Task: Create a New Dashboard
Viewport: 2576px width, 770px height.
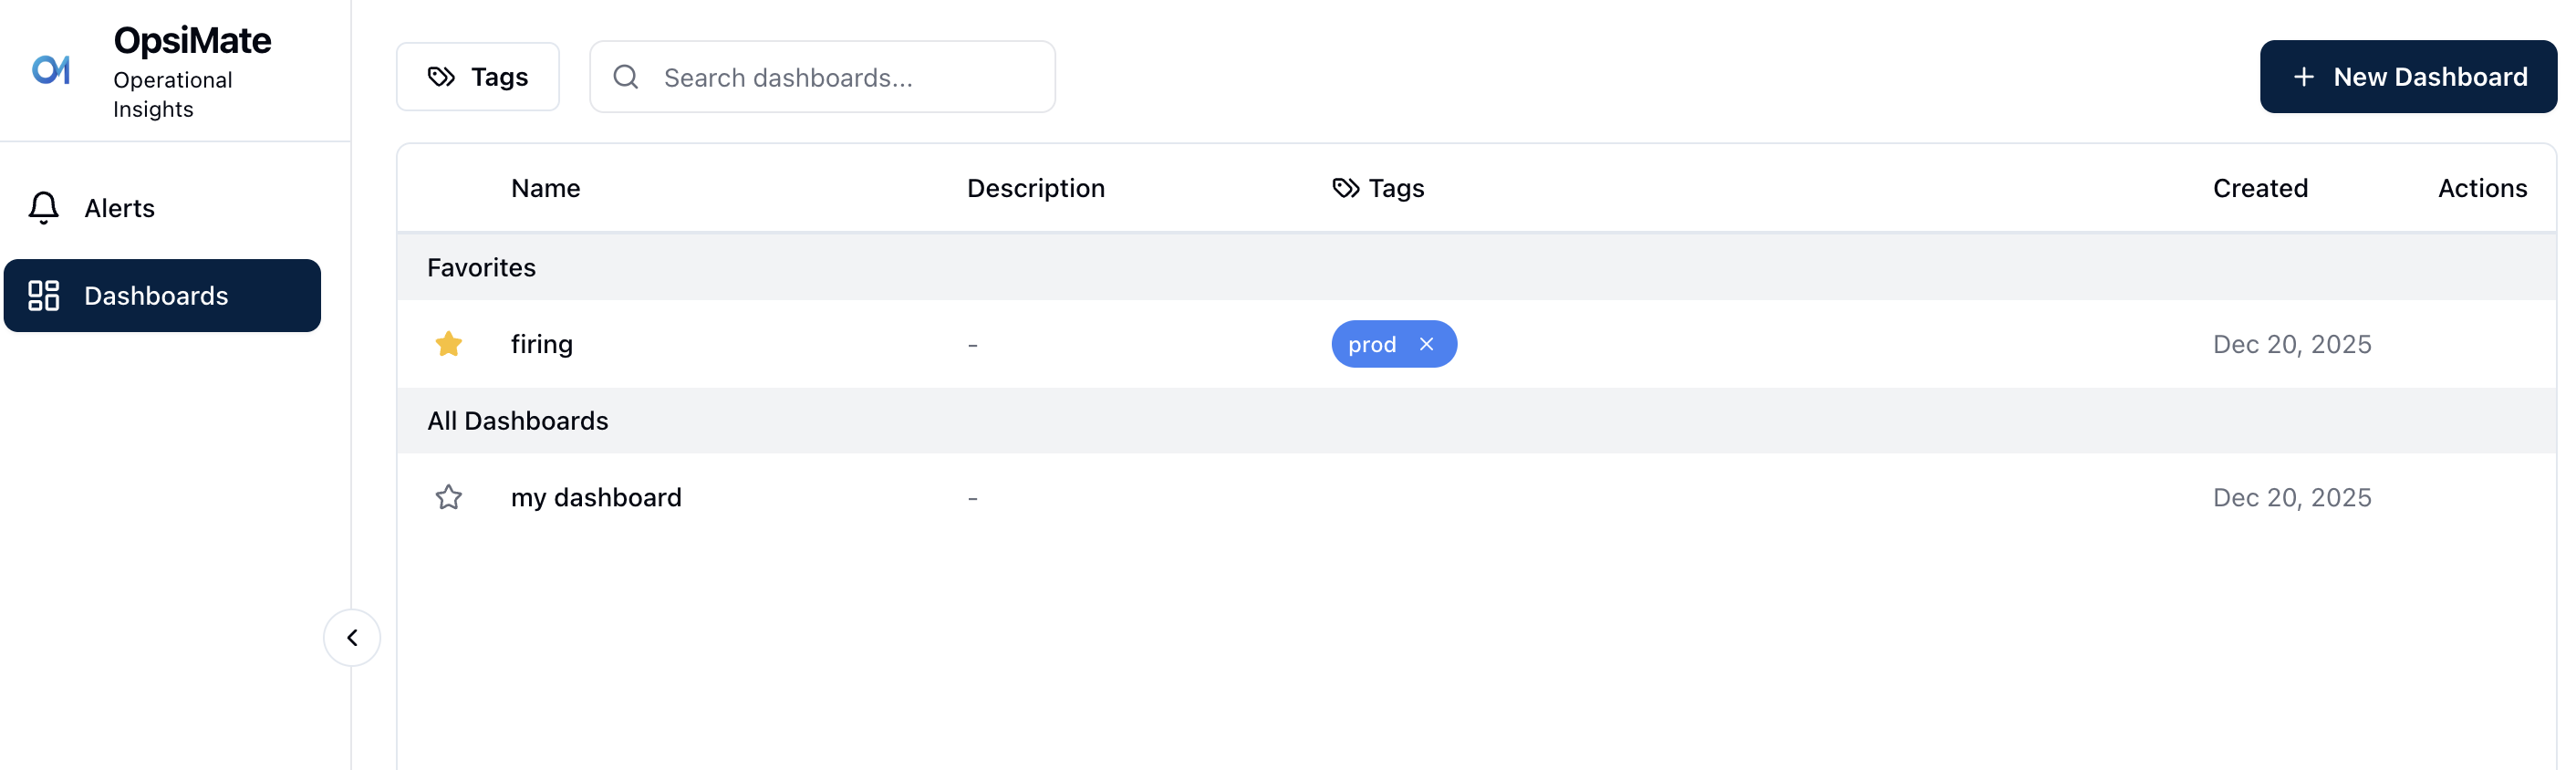Action: pyautogui.click(x=2408, y=77)
